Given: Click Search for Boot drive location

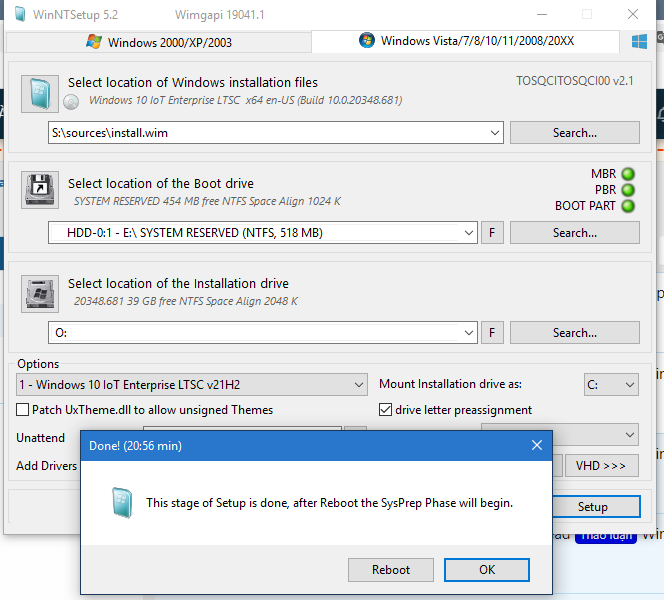Looking at the screenshot, I should point(575,233).
